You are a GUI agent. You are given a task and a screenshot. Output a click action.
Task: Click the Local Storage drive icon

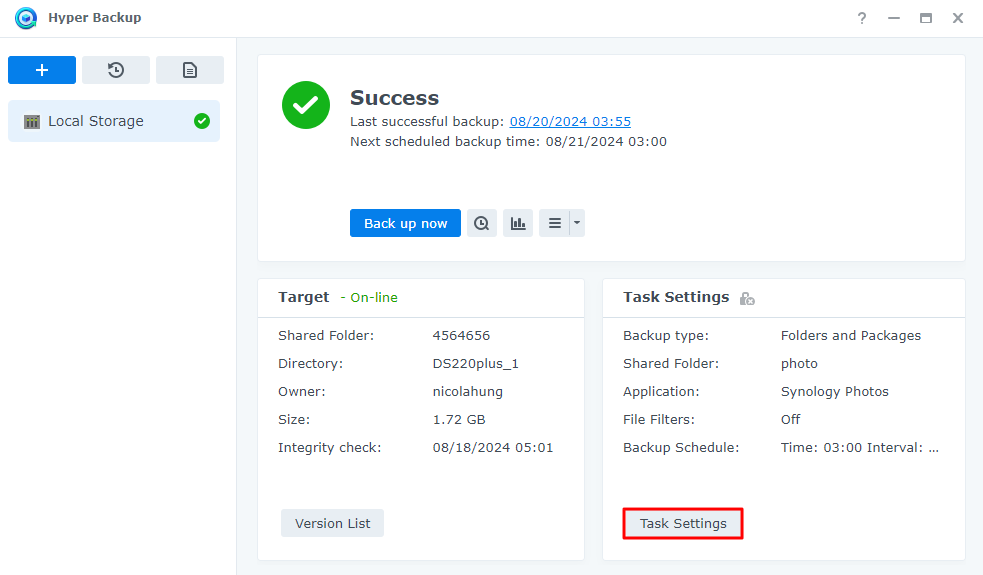point(32,122)
